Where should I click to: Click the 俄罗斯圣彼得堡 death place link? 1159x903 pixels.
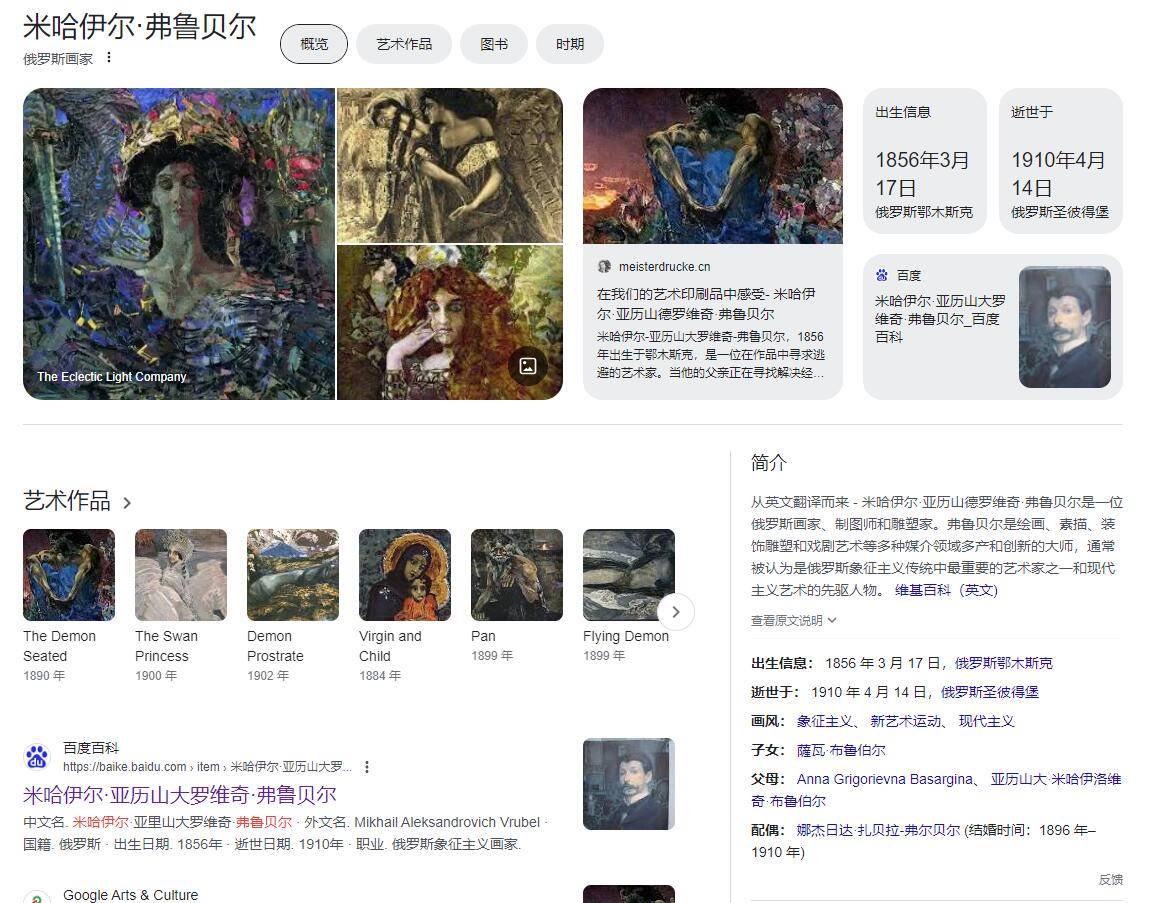tap(990, 692)
